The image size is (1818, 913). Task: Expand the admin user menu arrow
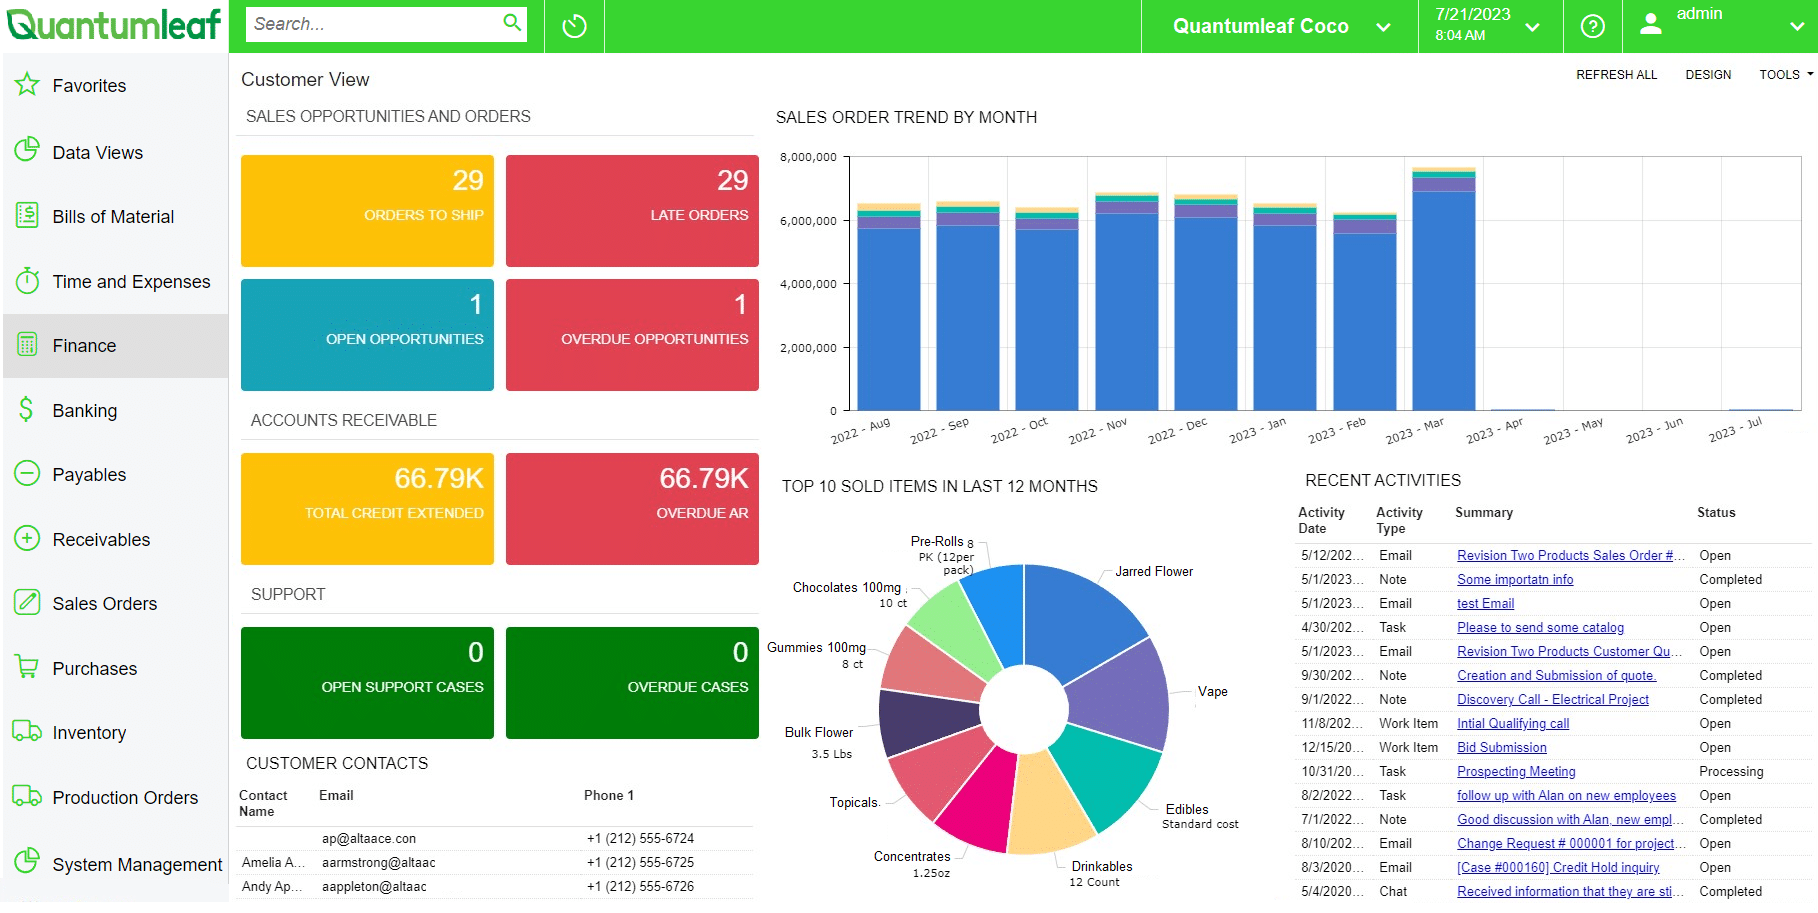tap(1797, 27)
